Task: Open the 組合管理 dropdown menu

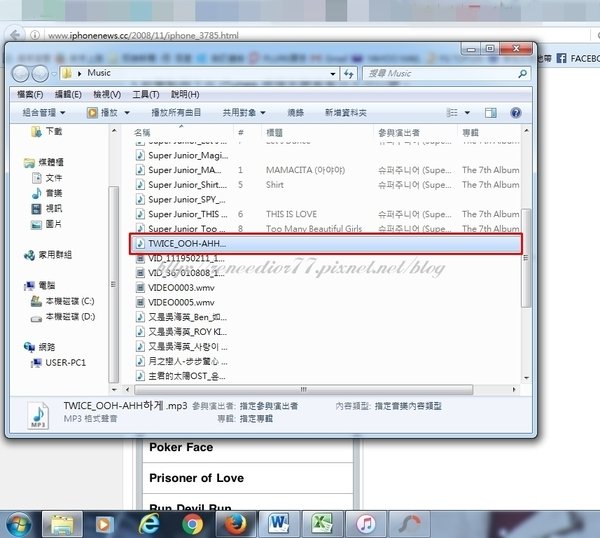Action: pos(44,112)
